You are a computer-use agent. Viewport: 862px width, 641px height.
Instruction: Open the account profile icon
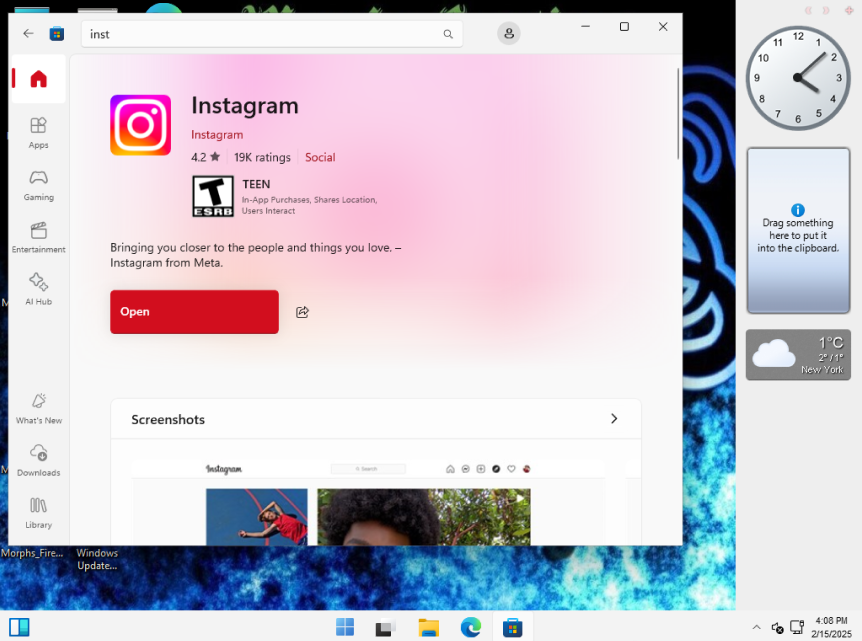click(x=509, y=34)
